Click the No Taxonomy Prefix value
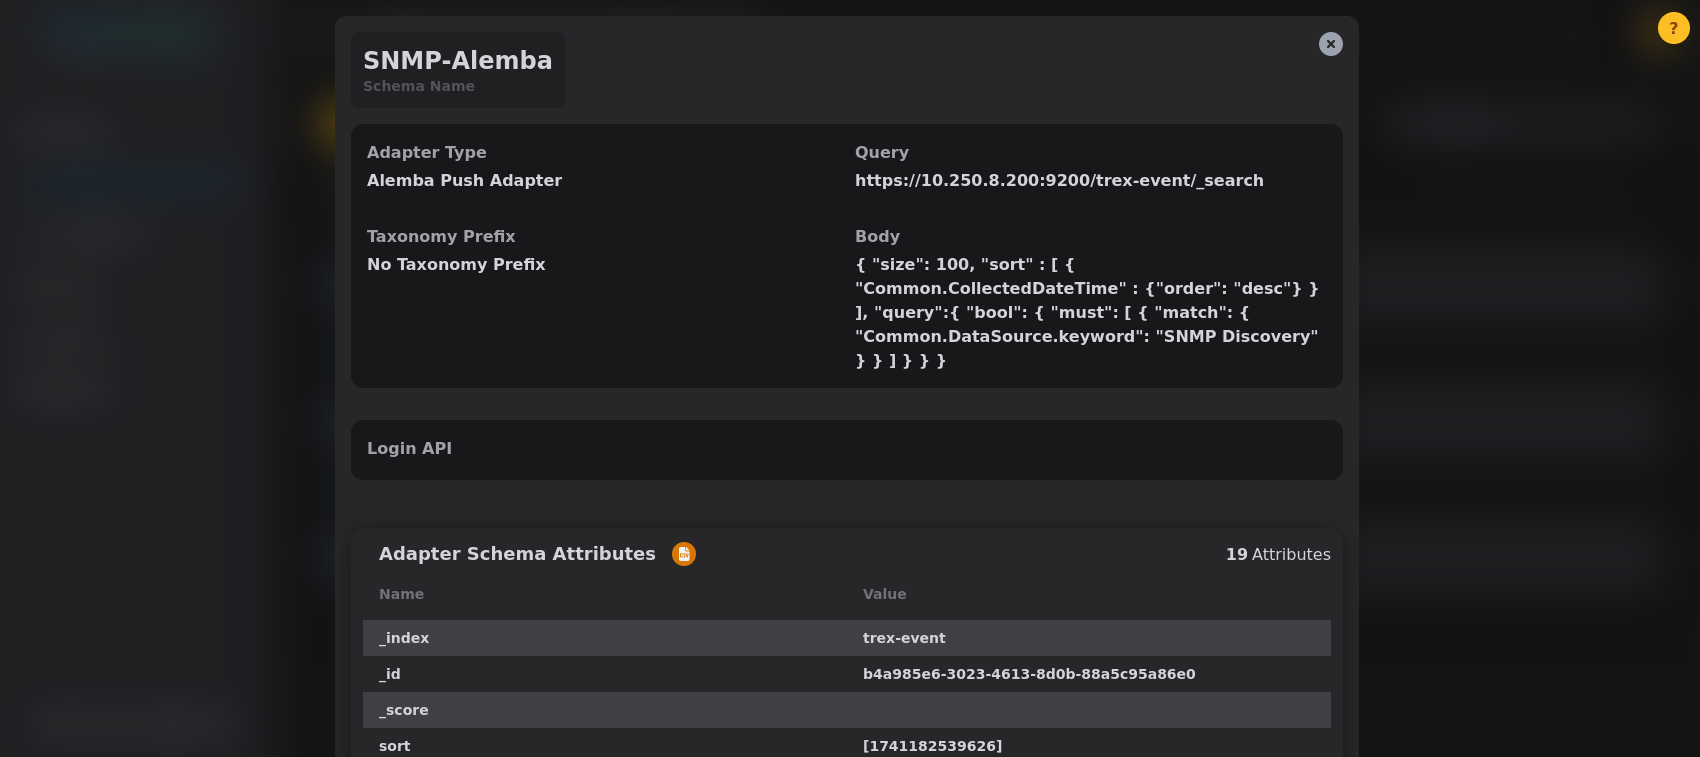This screenshot has width=1700, height=757. point(456,265)
